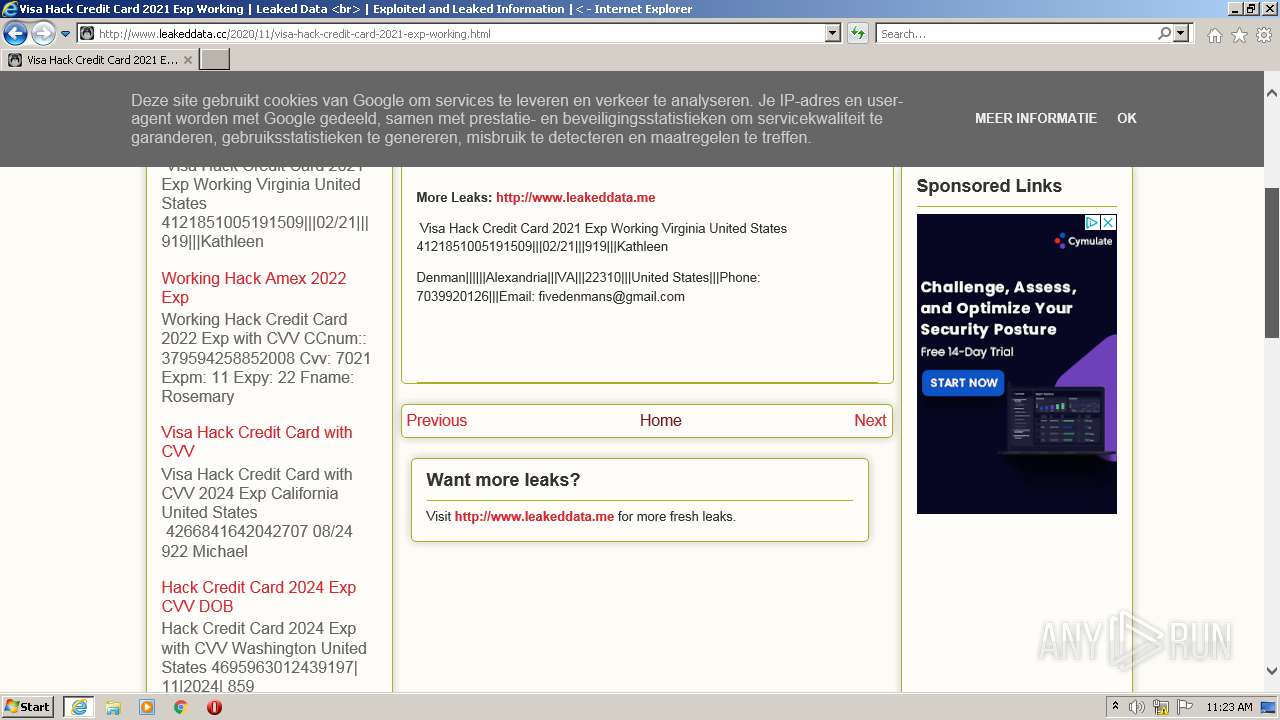Click the network tray icon
Screen dimensions: 1280x720
pos(1161,707)
